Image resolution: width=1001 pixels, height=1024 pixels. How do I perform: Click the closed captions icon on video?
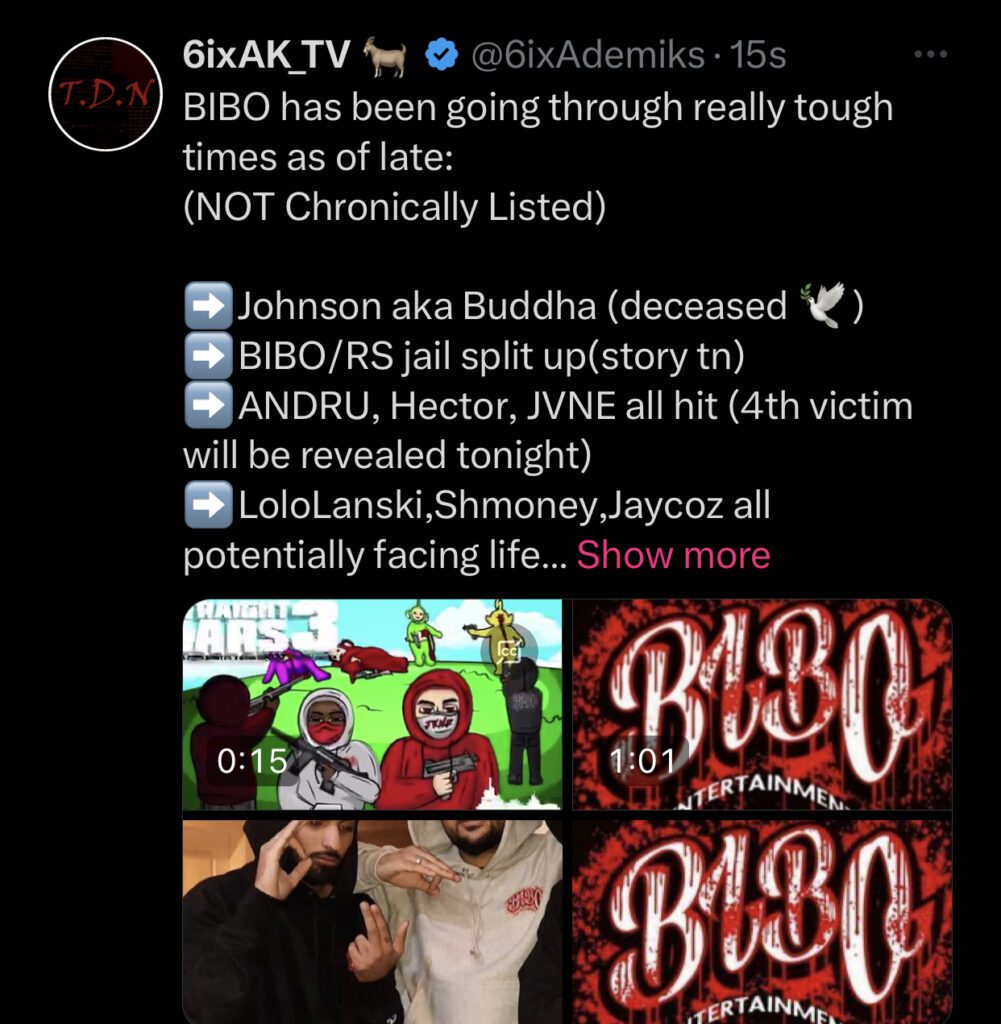click(x=509, y=651)
